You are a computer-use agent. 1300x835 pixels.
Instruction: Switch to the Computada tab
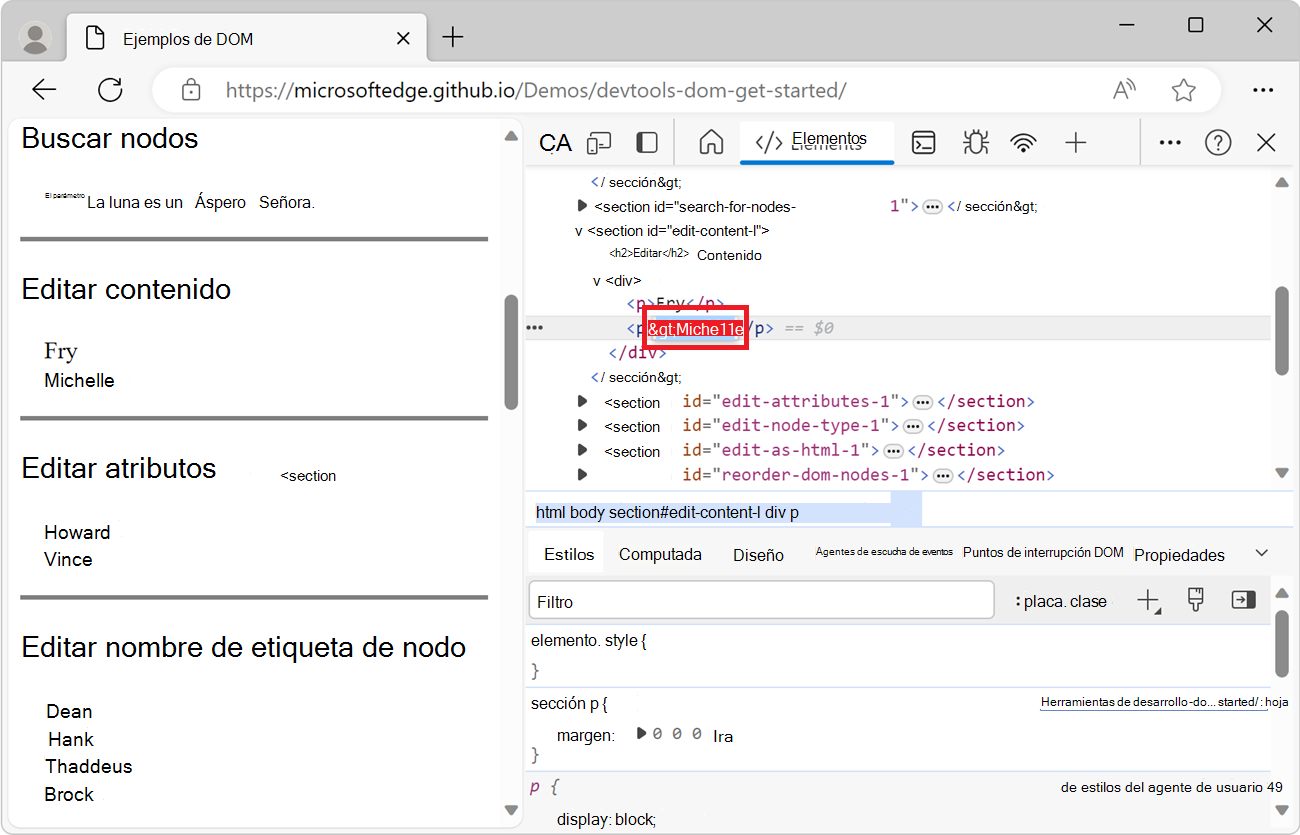(x=660, y=553)
